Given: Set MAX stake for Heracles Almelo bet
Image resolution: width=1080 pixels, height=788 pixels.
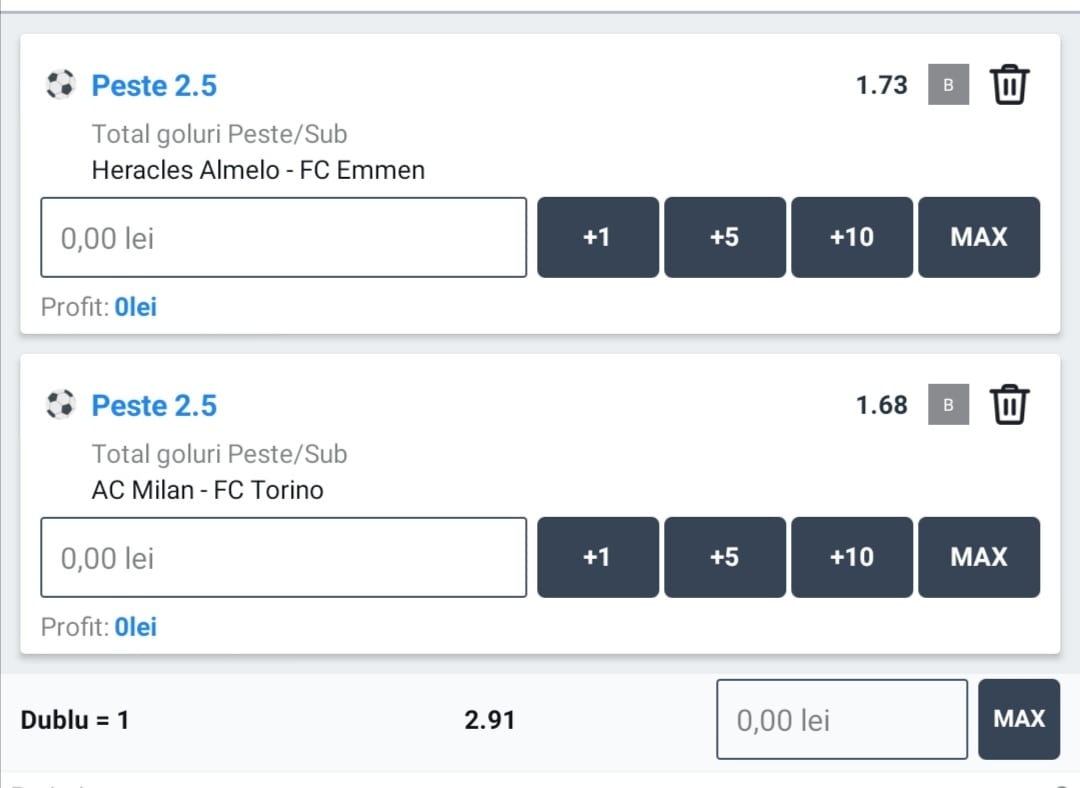Looking at the screenshot, I should click(979, 237).
